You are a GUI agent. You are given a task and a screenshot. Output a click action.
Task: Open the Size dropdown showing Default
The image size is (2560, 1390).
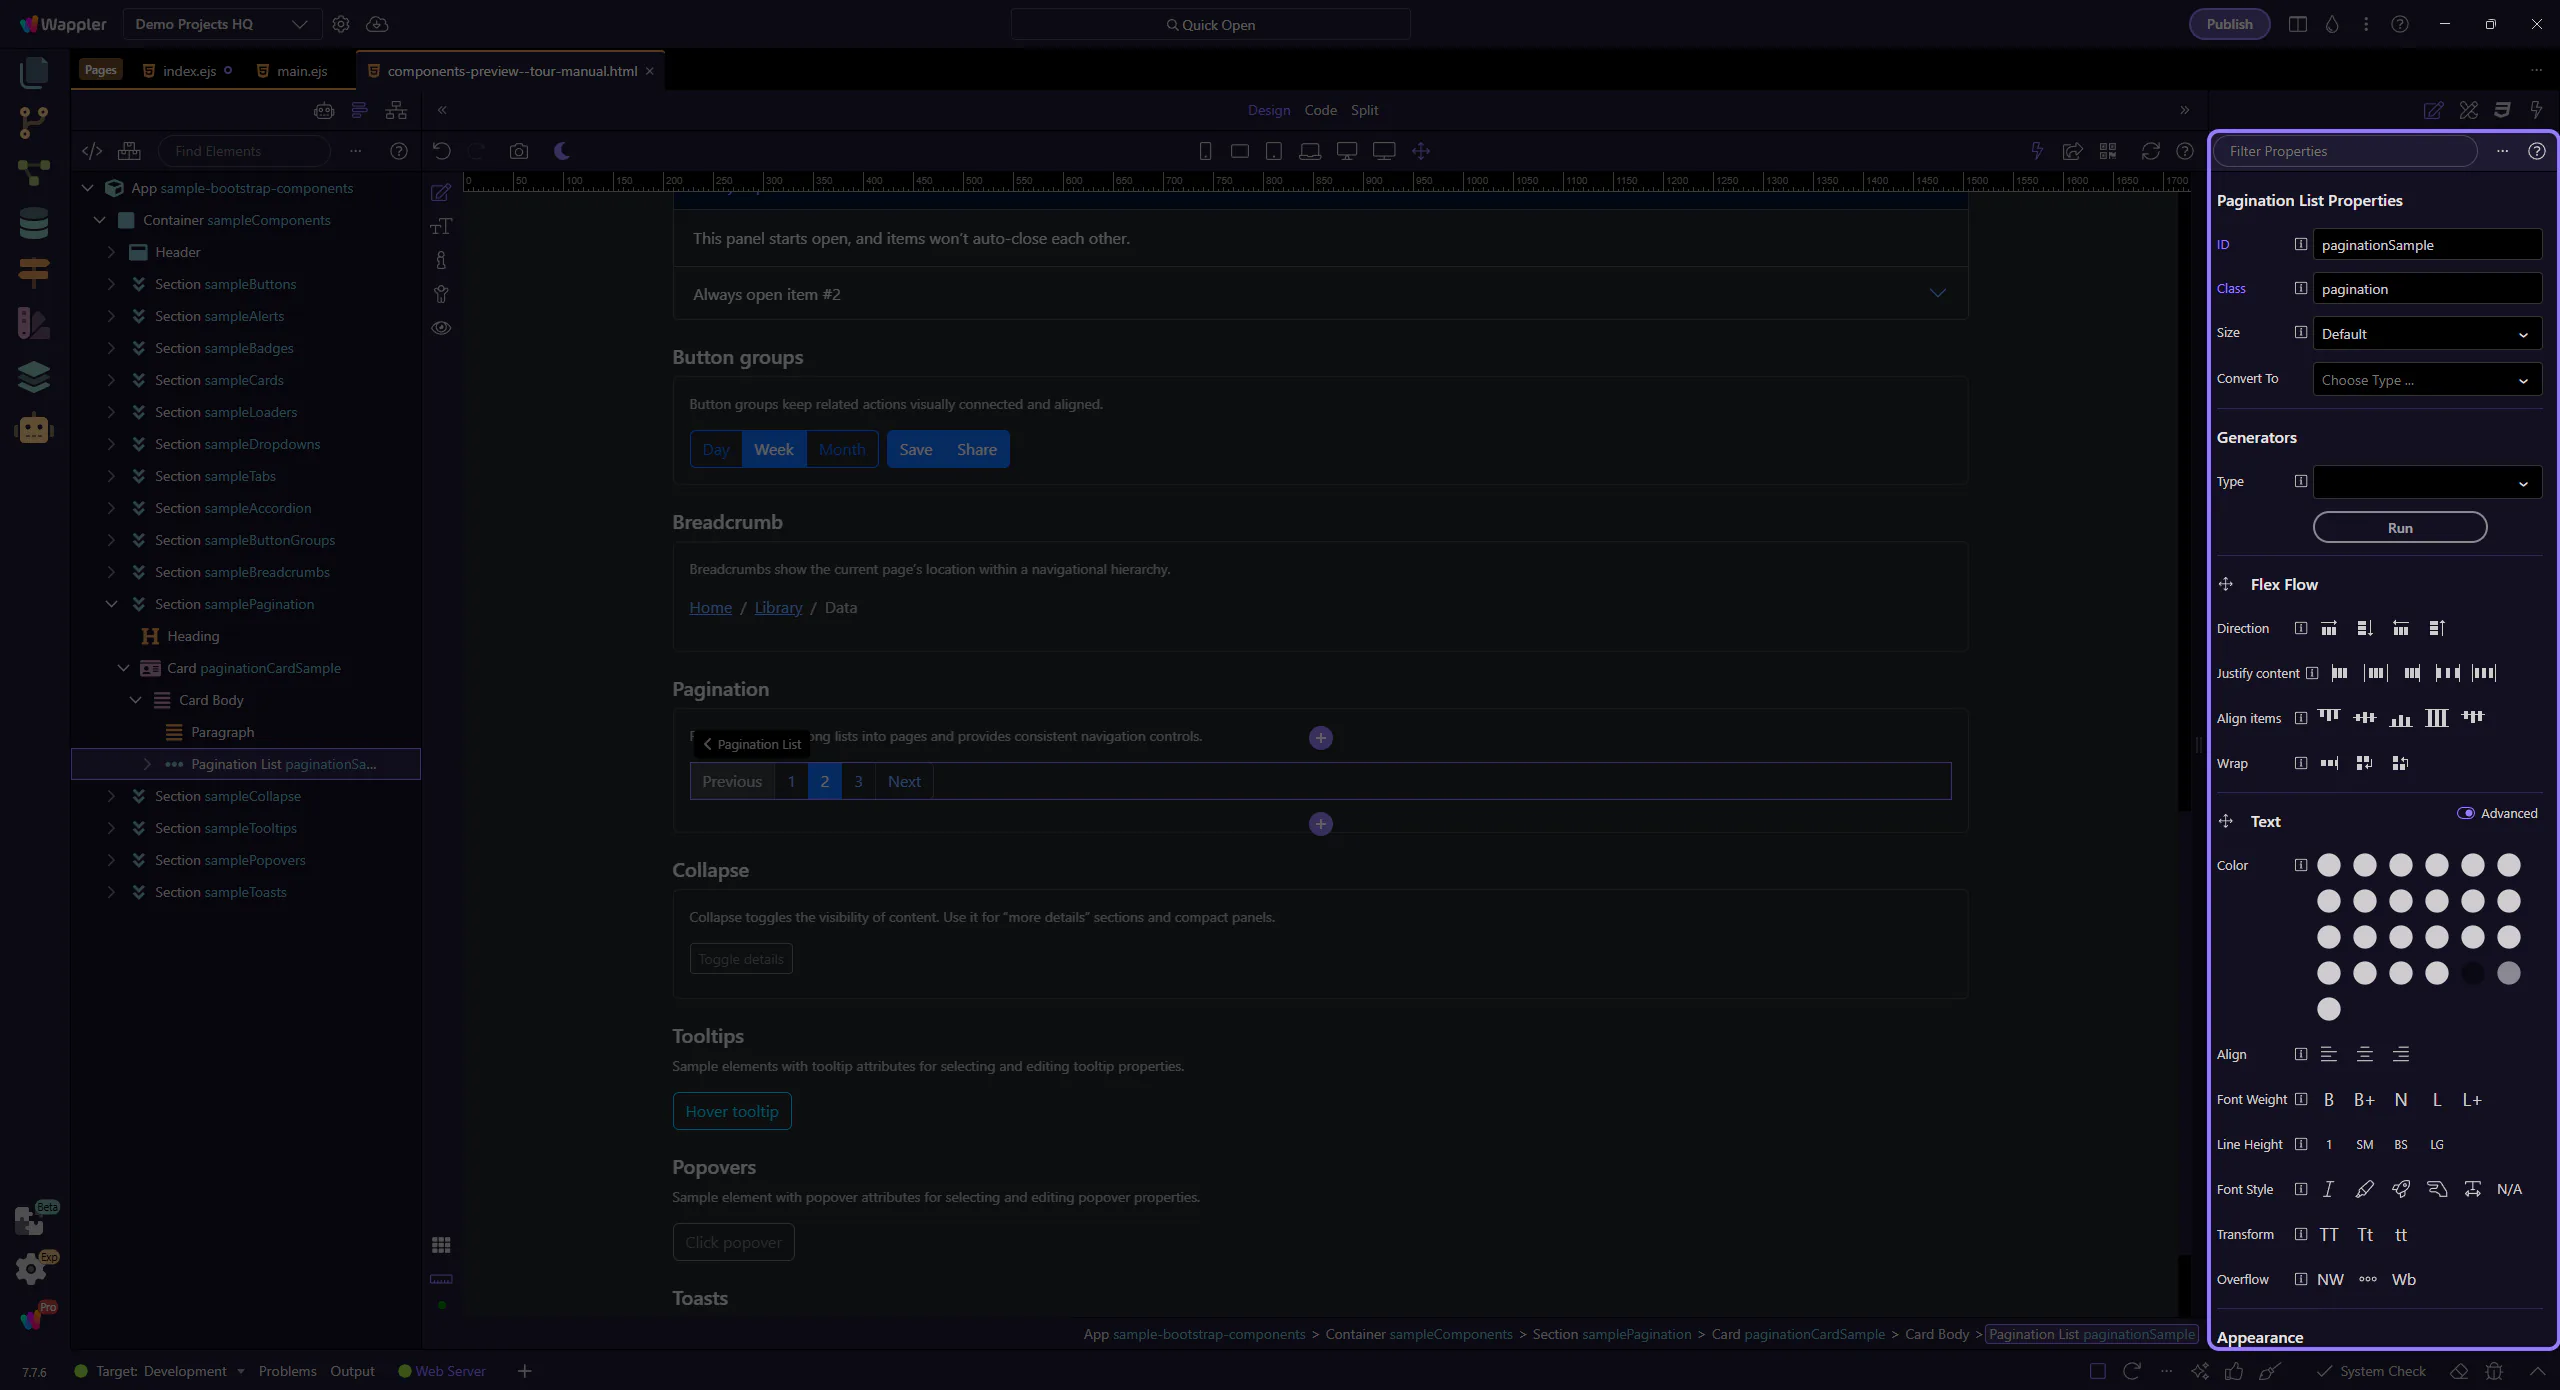[2427, 334]
